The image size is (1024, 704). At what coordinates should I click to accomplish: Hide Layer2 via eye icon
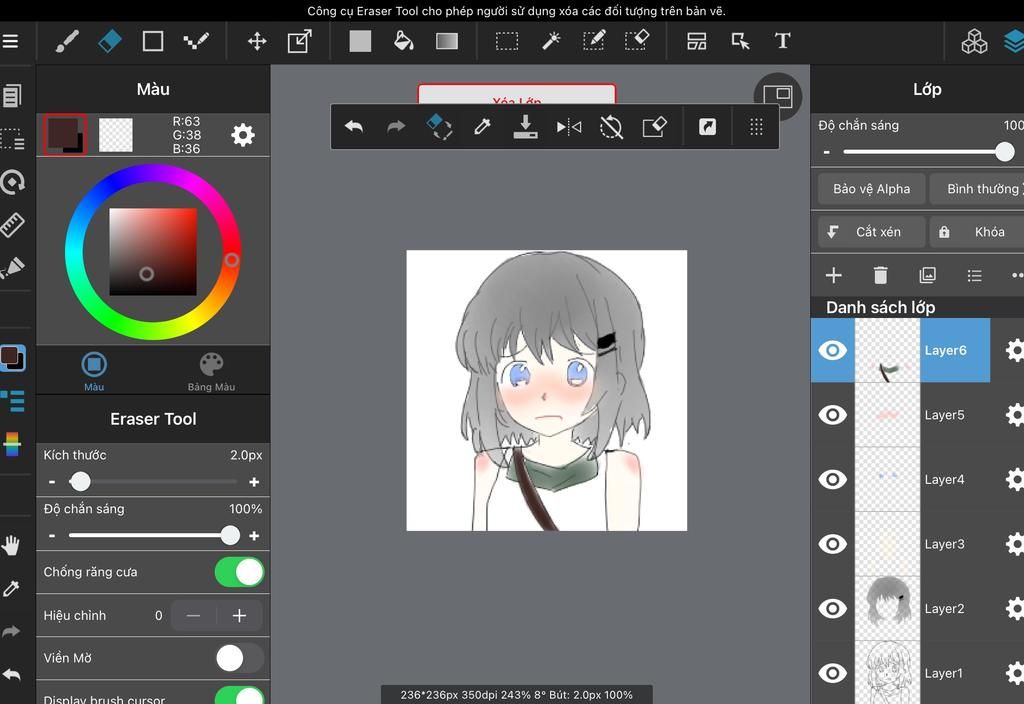click(833, 609)
